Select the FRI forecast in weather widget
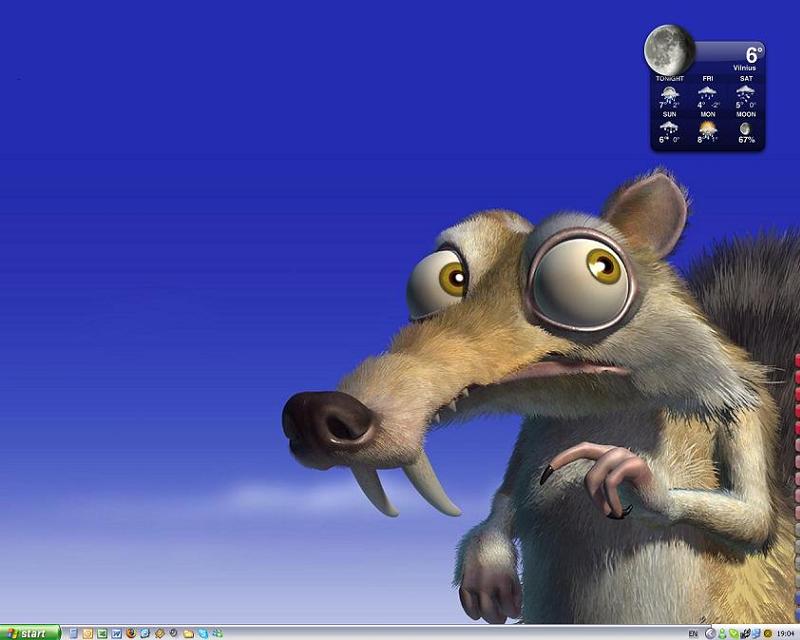Image resolution: width=800 pixels, height=640 pixels. (708, 96)
